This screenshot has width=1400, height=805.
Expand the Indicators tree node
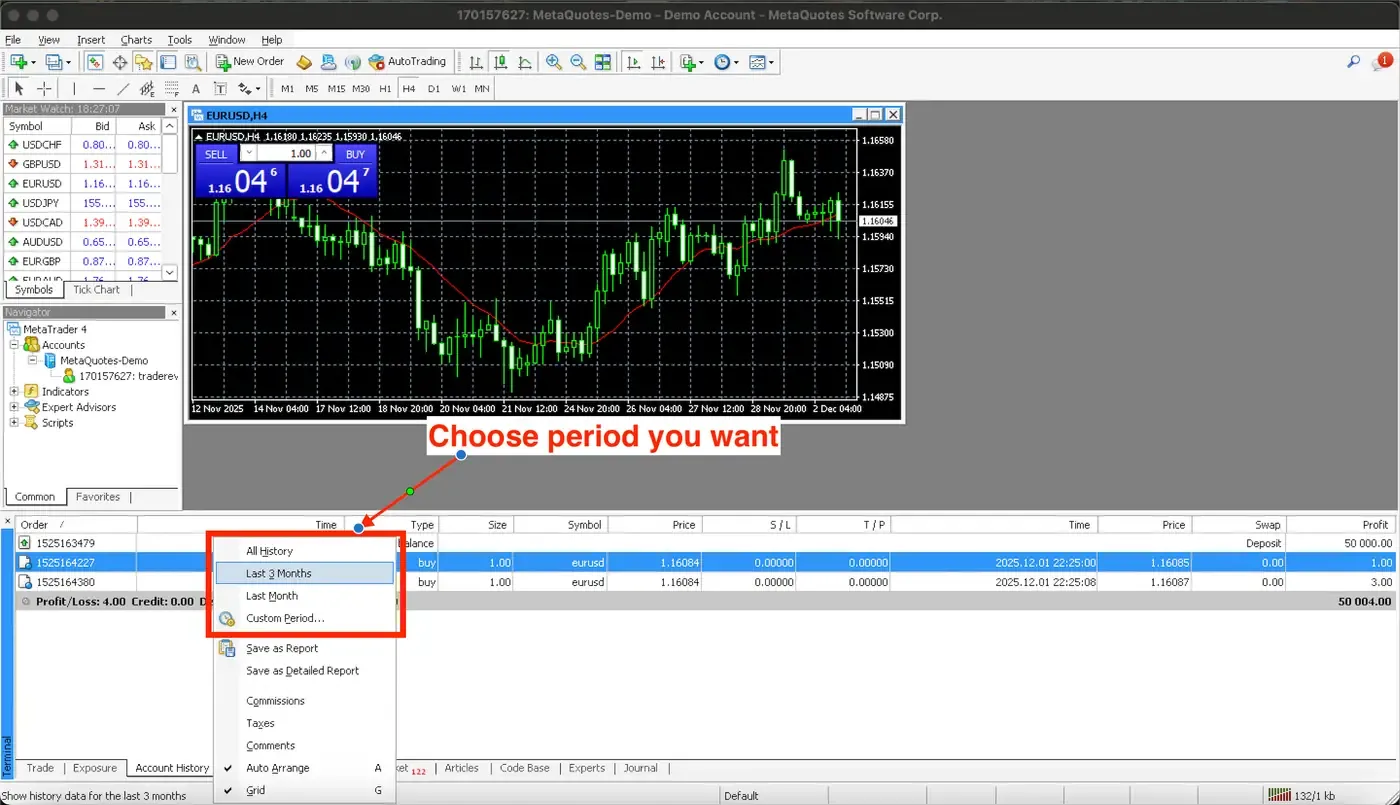pos(14,392)
